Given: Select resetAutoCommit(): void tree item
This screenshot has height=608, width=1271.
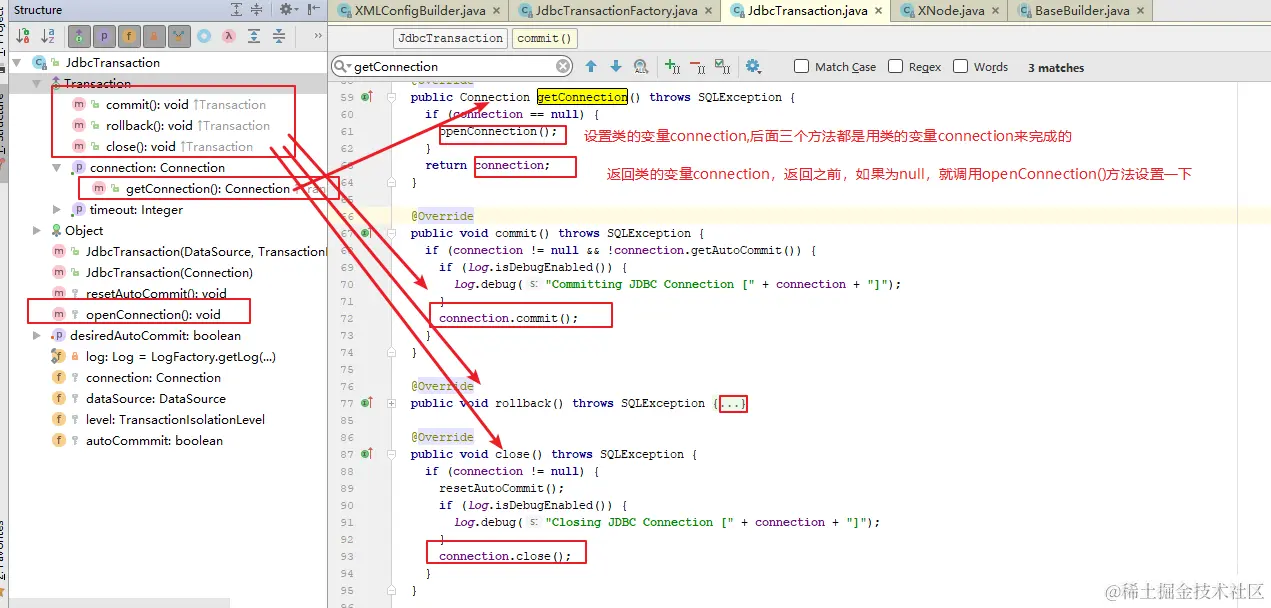Looking at the screenshot, I should coord(156,293).
